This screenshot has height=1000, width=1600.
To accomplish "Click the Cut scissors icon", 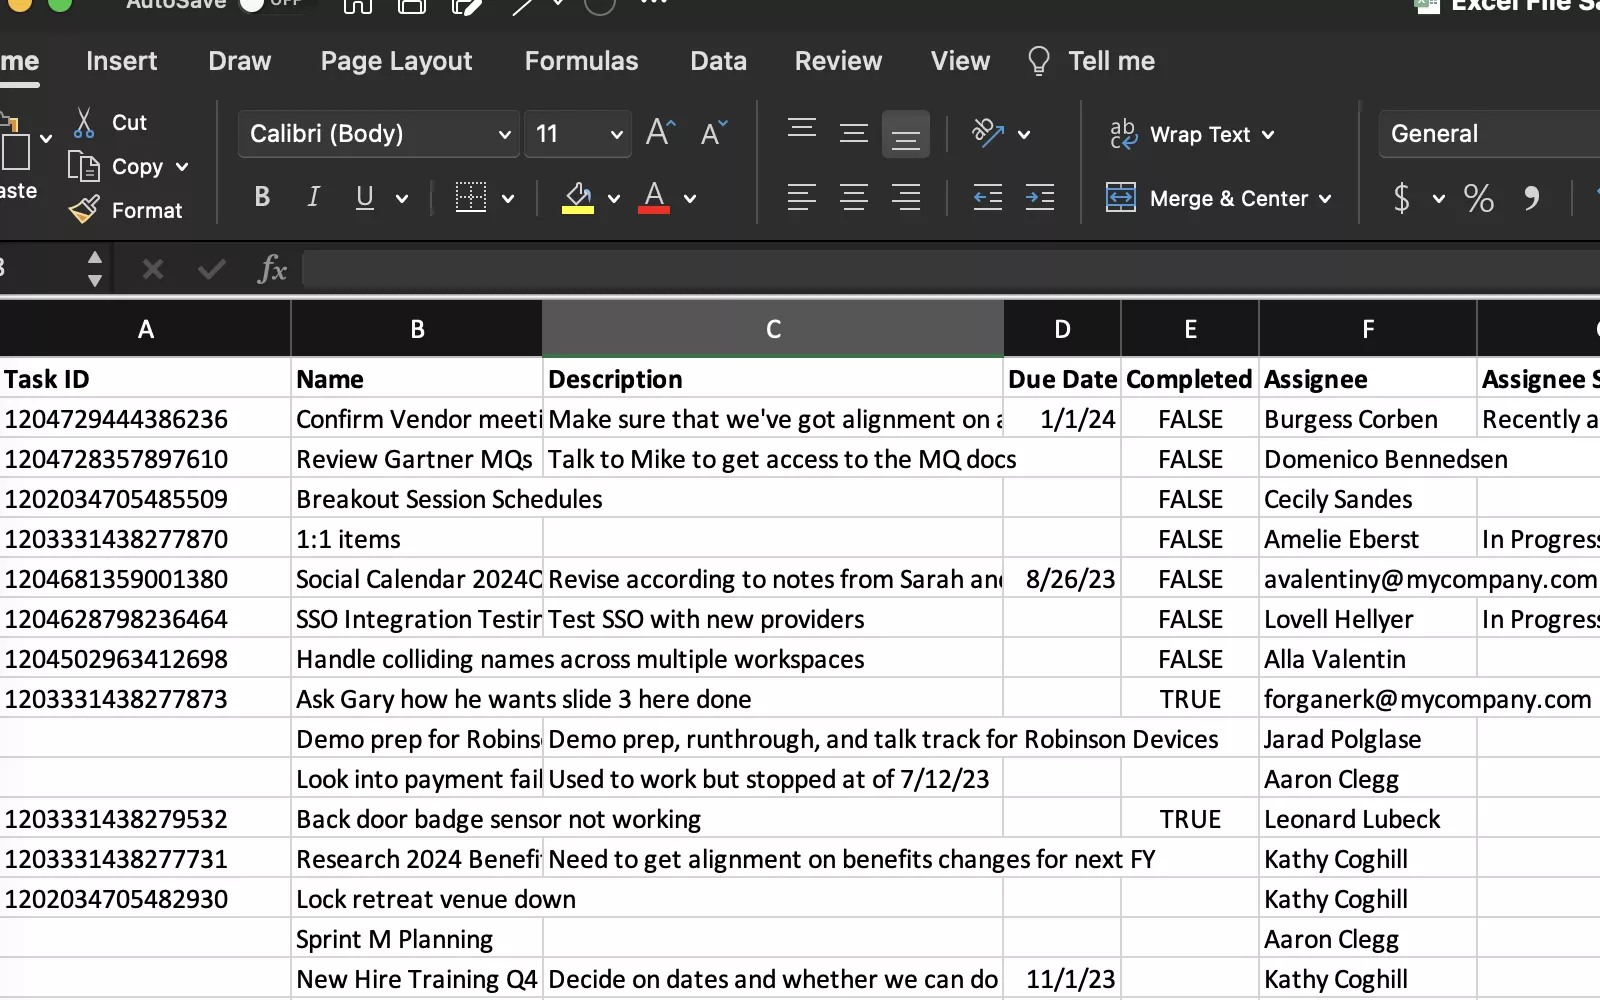I will (x=85, y=123).
